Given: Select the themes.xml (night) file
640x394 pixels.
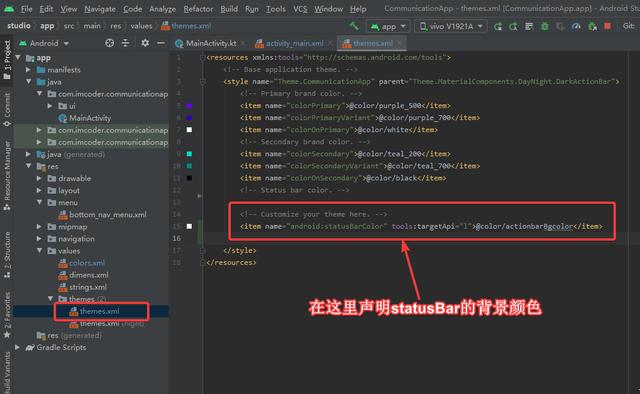Looking at the screenshot, I should click(x=107, y=324).
